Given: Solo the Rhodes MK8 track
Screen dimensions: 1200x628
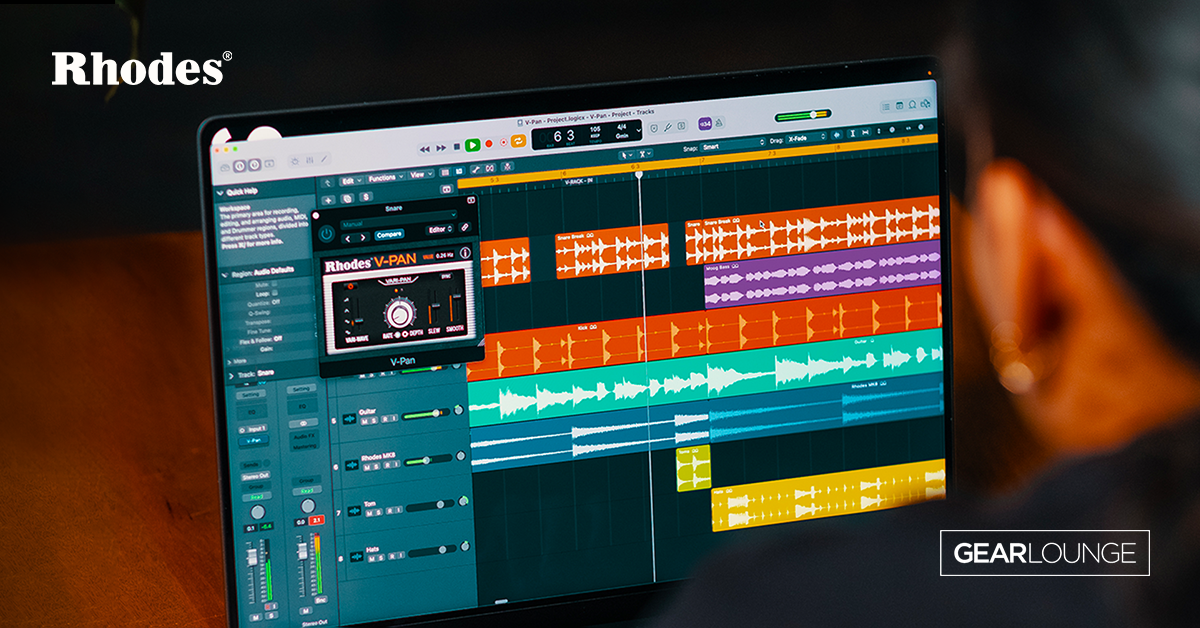Looking at the screenshot, I should [374, 465].
